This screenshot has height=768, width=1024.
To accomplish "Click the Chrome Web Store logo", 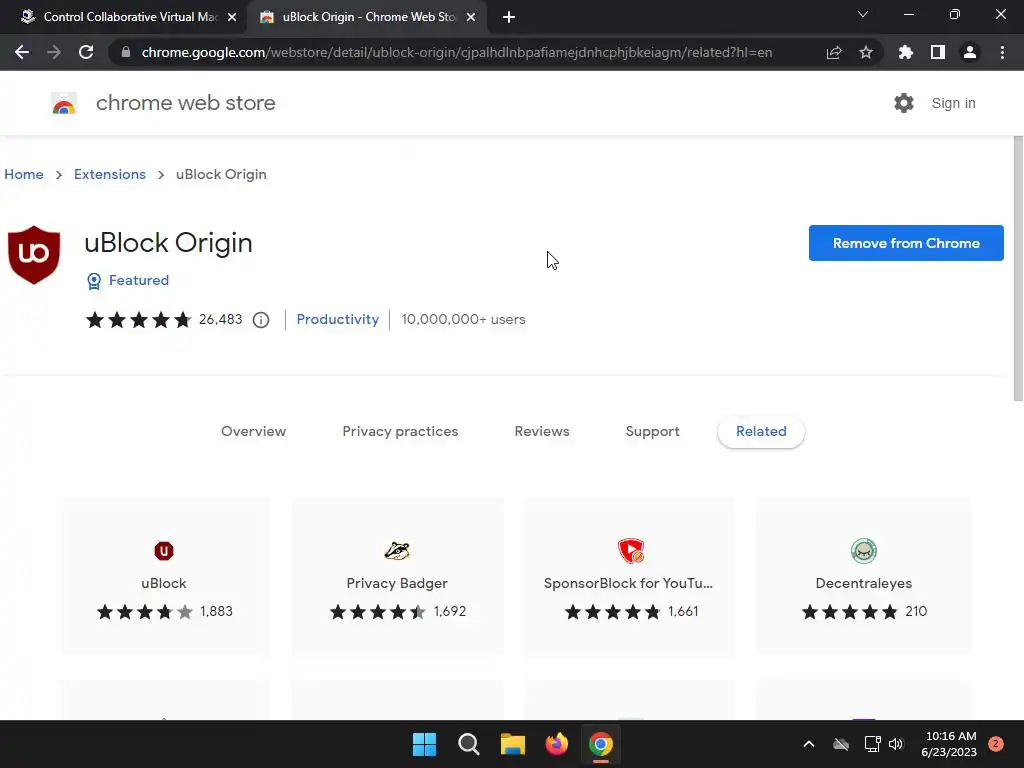I will coord(64,103).
